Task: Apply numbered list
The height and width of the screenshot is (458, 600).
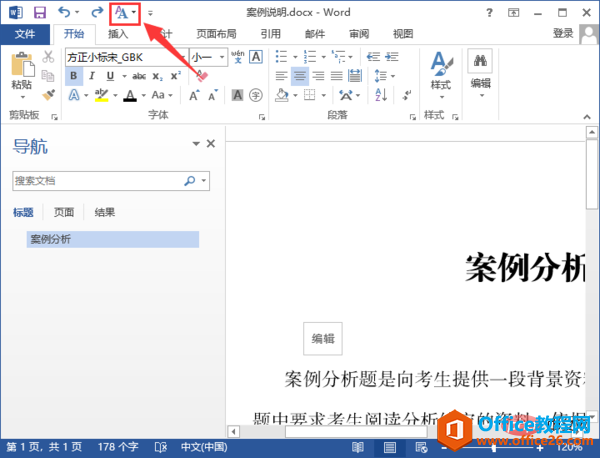Action: click(310, 57)
